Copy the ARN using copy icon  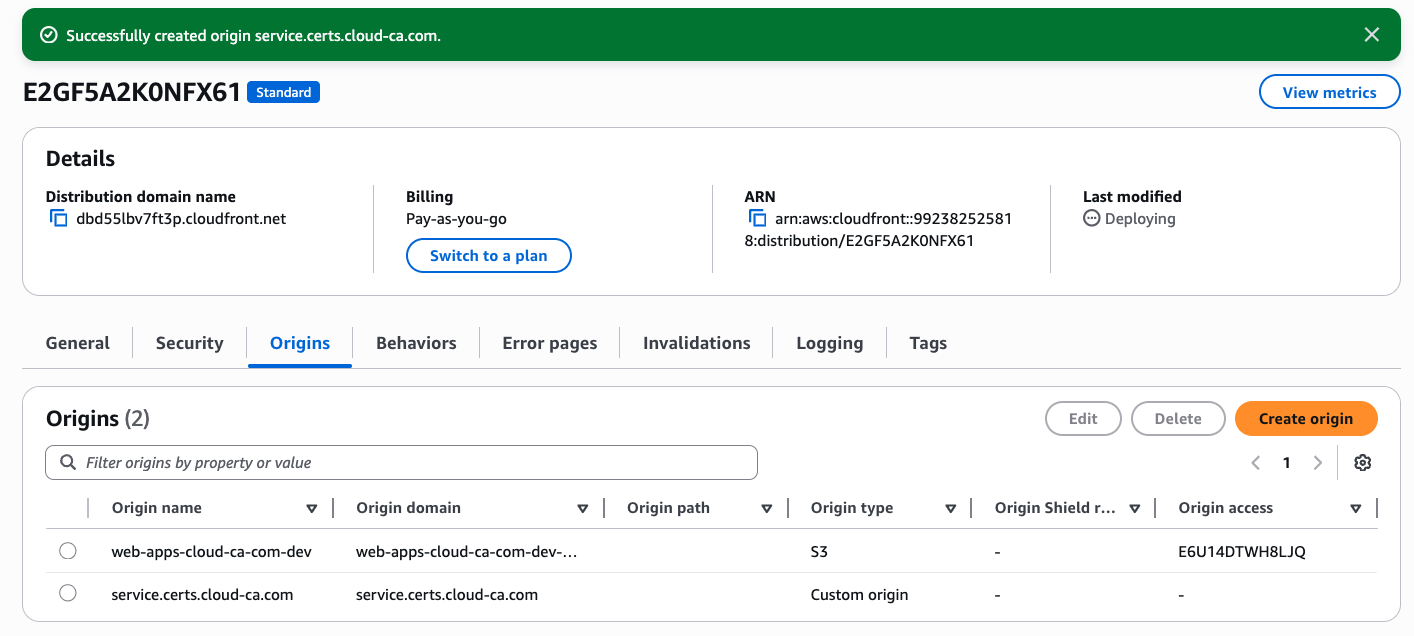tap(757, 219)
